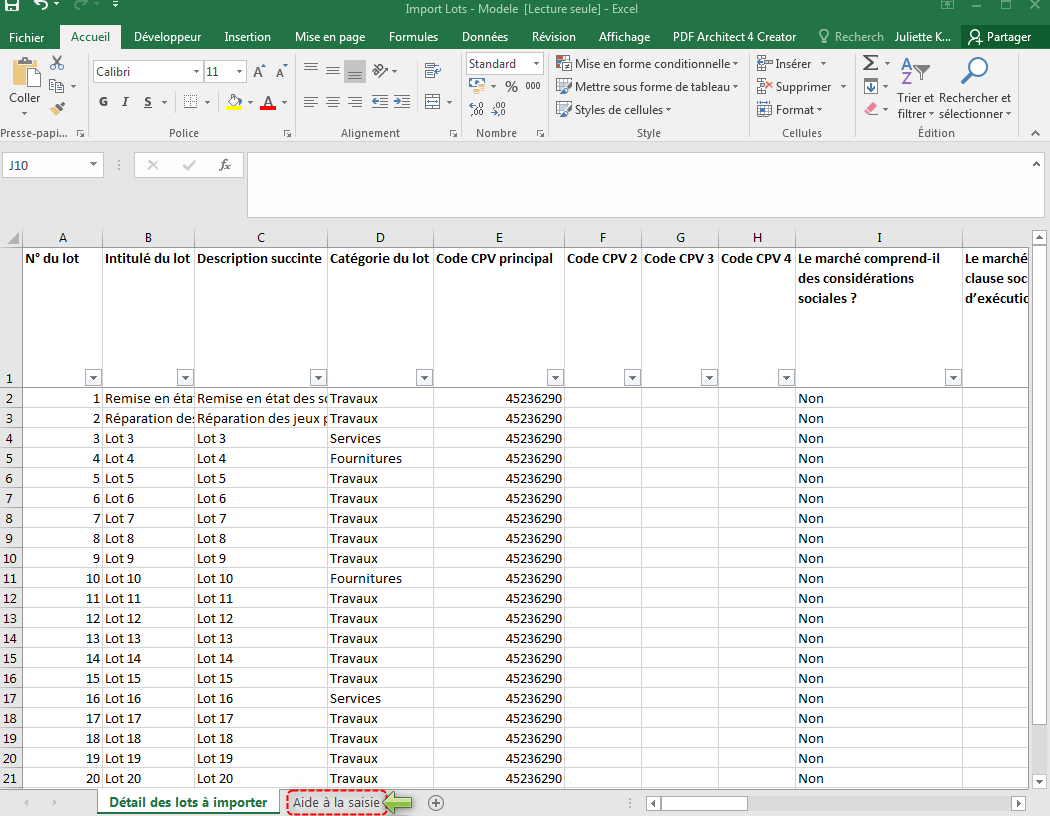1050x816 pixels.
Task: Click the Partager button
Action: pyautogui.click(x=1000, y=37)
